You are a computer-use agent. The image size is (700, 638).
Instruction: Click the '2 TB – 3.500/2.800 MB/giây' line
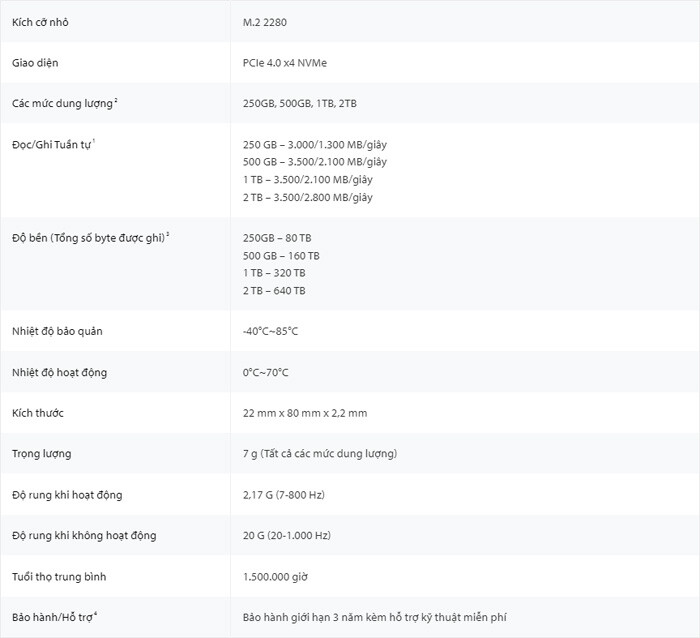point(308,197)
